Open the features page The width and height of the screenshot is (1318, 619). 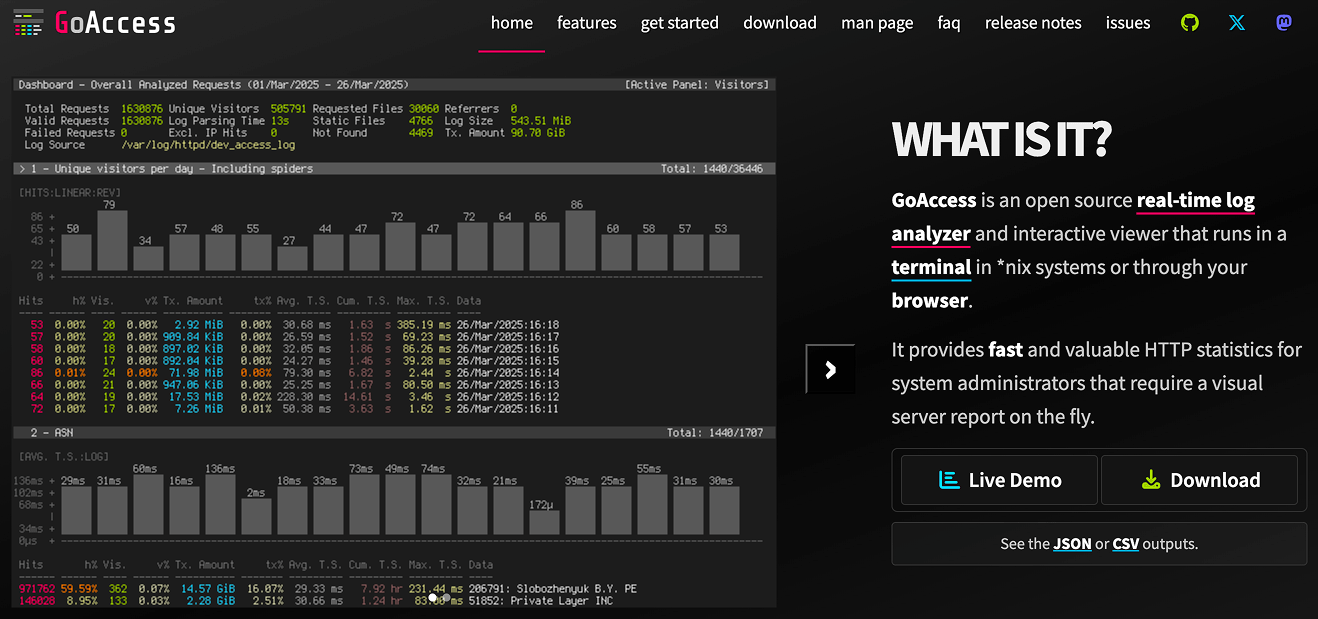click(x=587, y=22)
